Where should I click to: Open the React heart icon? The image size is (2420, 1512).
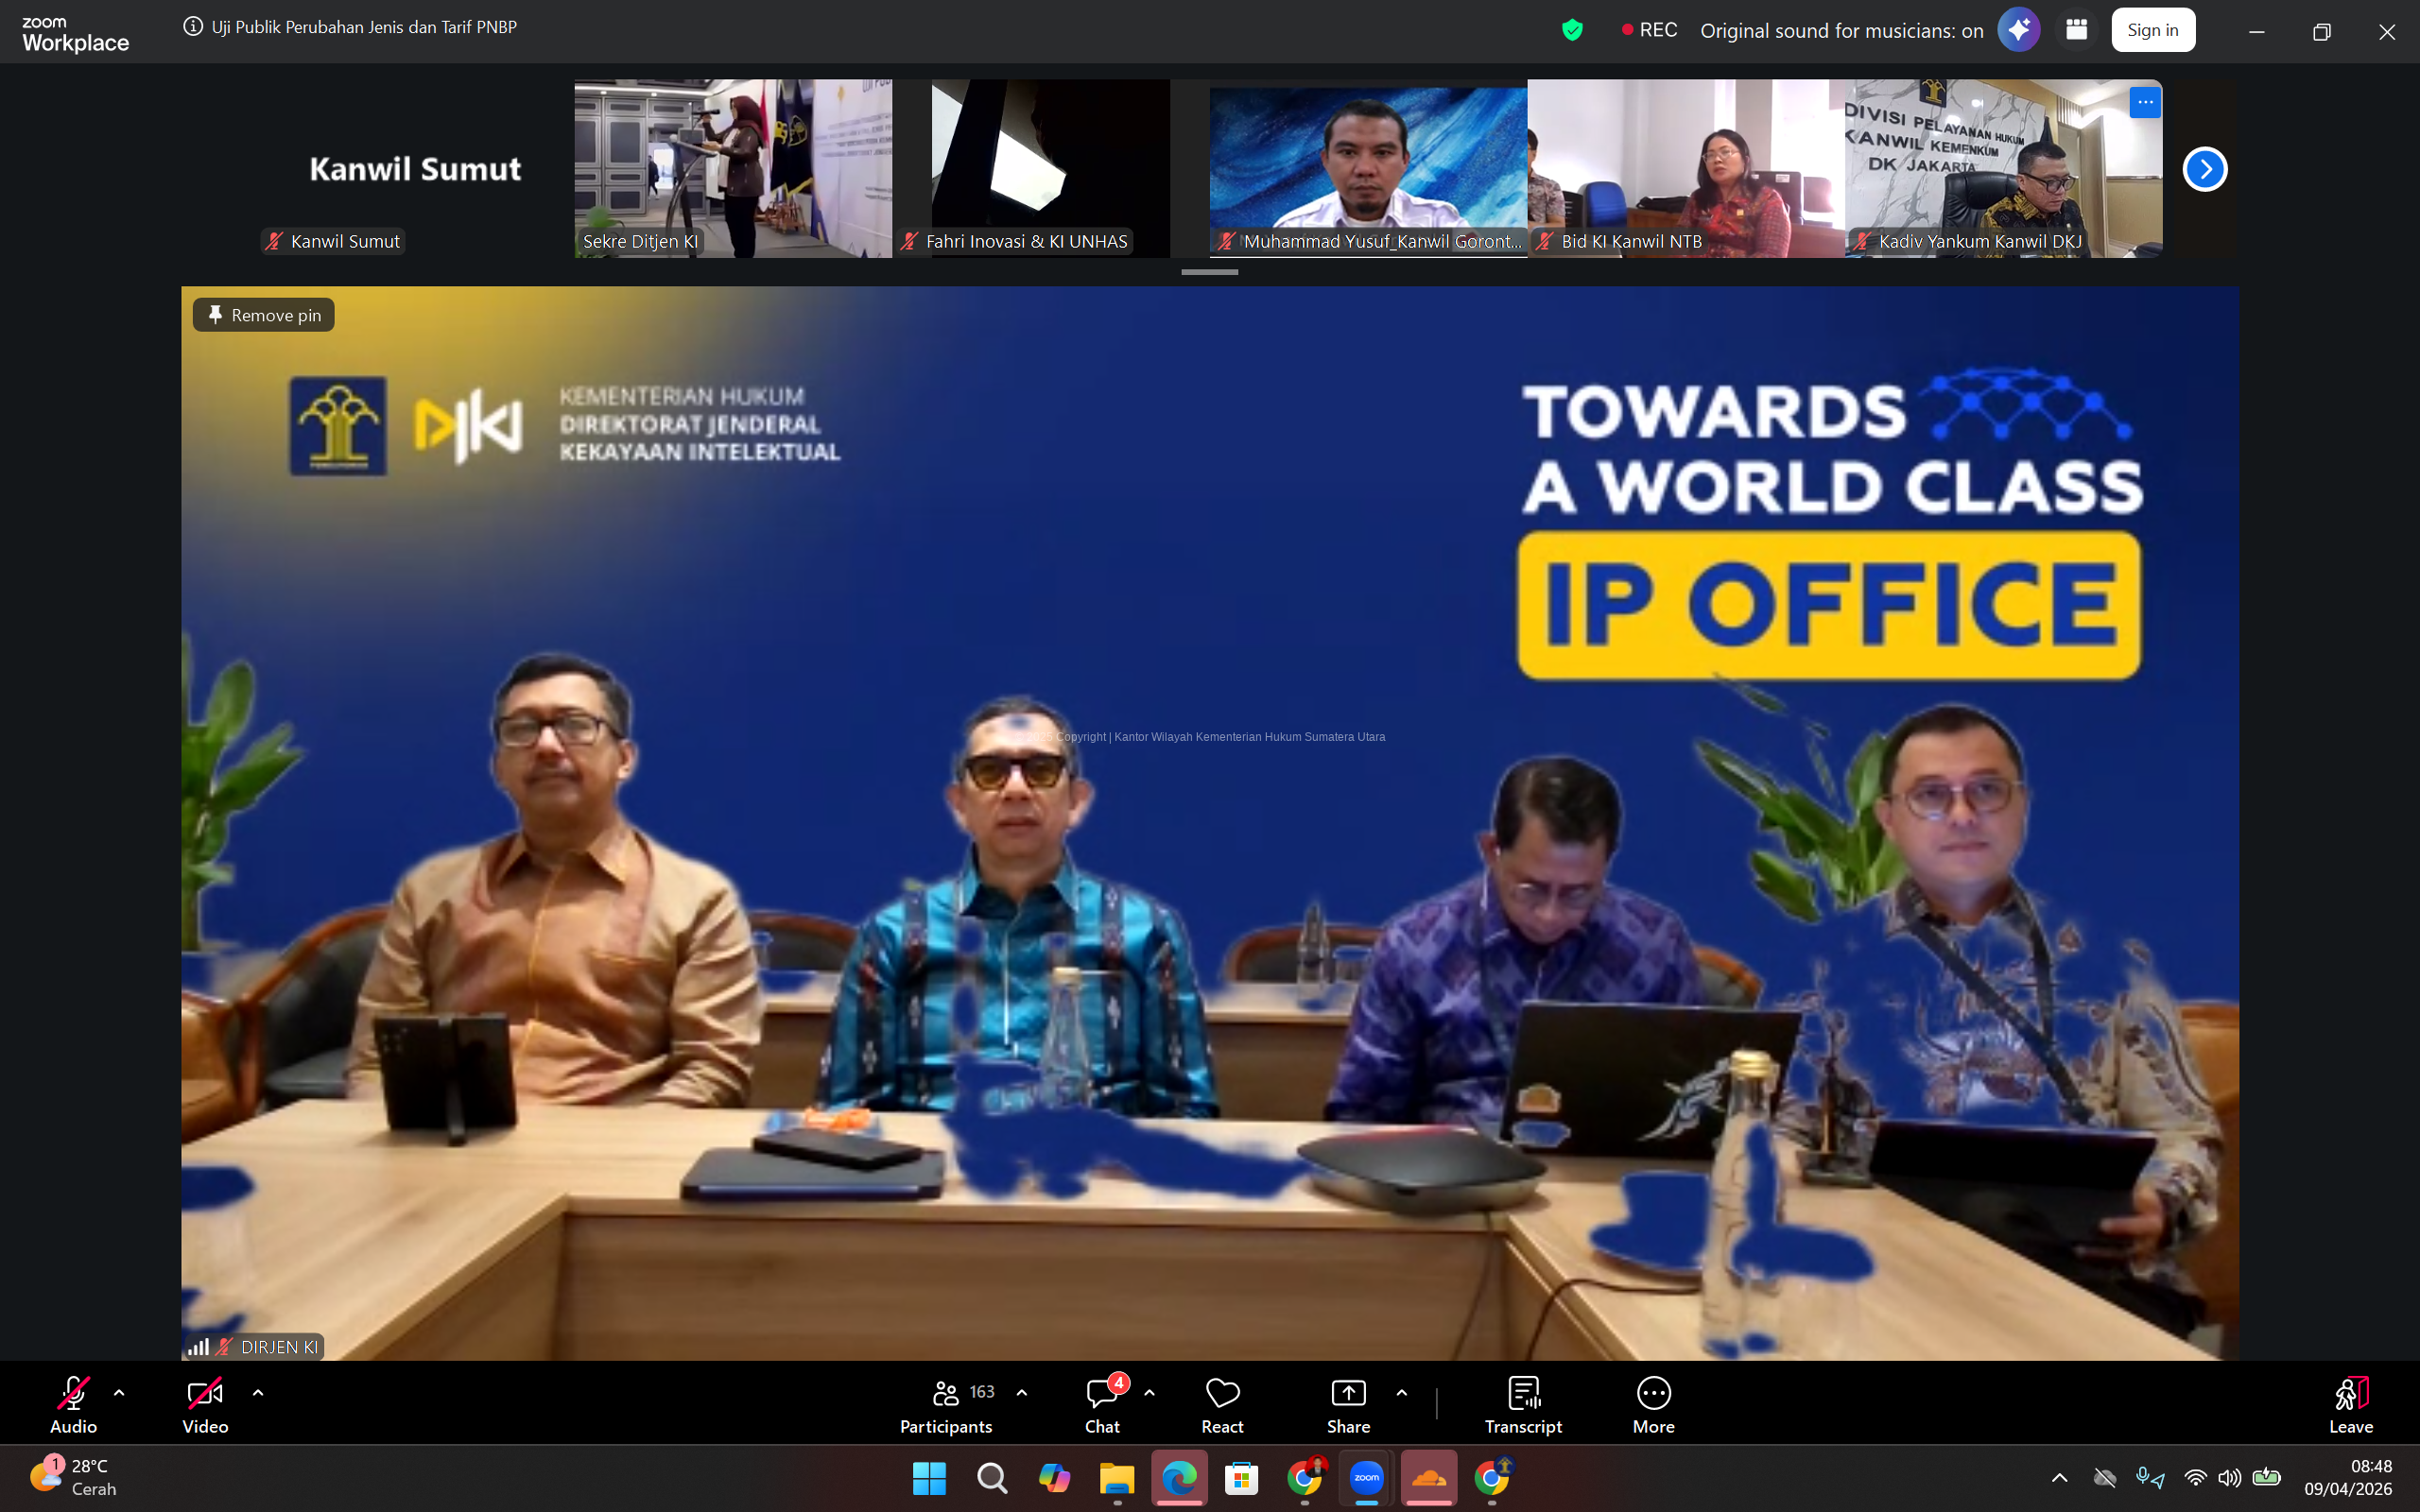(x=1222, y=1394)
